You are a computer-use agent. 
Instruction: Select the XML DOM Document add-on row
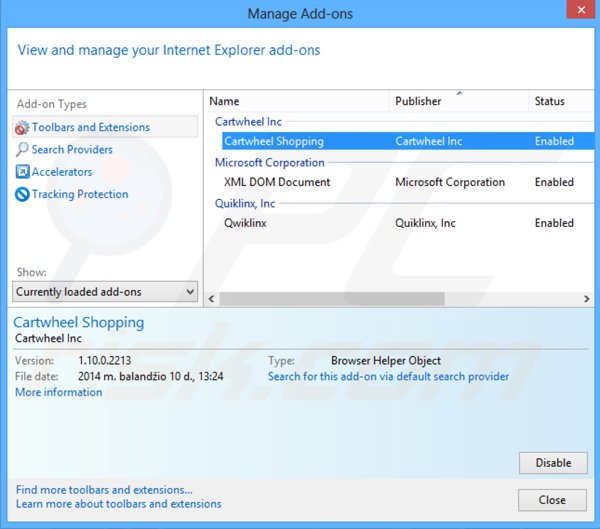pos(408,182)
